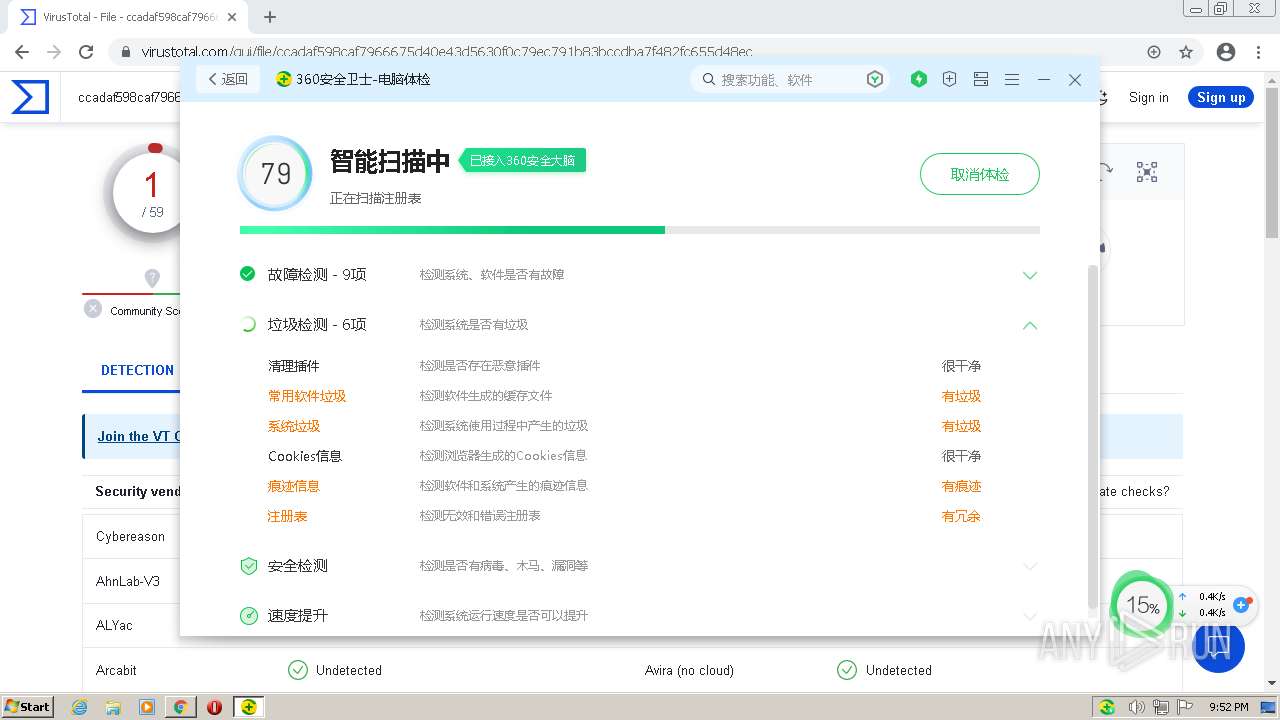The width and height of the screenshot is (1280, 720).
Task: Click the volume speaker icon in system tray
Action: point(1138,707)
